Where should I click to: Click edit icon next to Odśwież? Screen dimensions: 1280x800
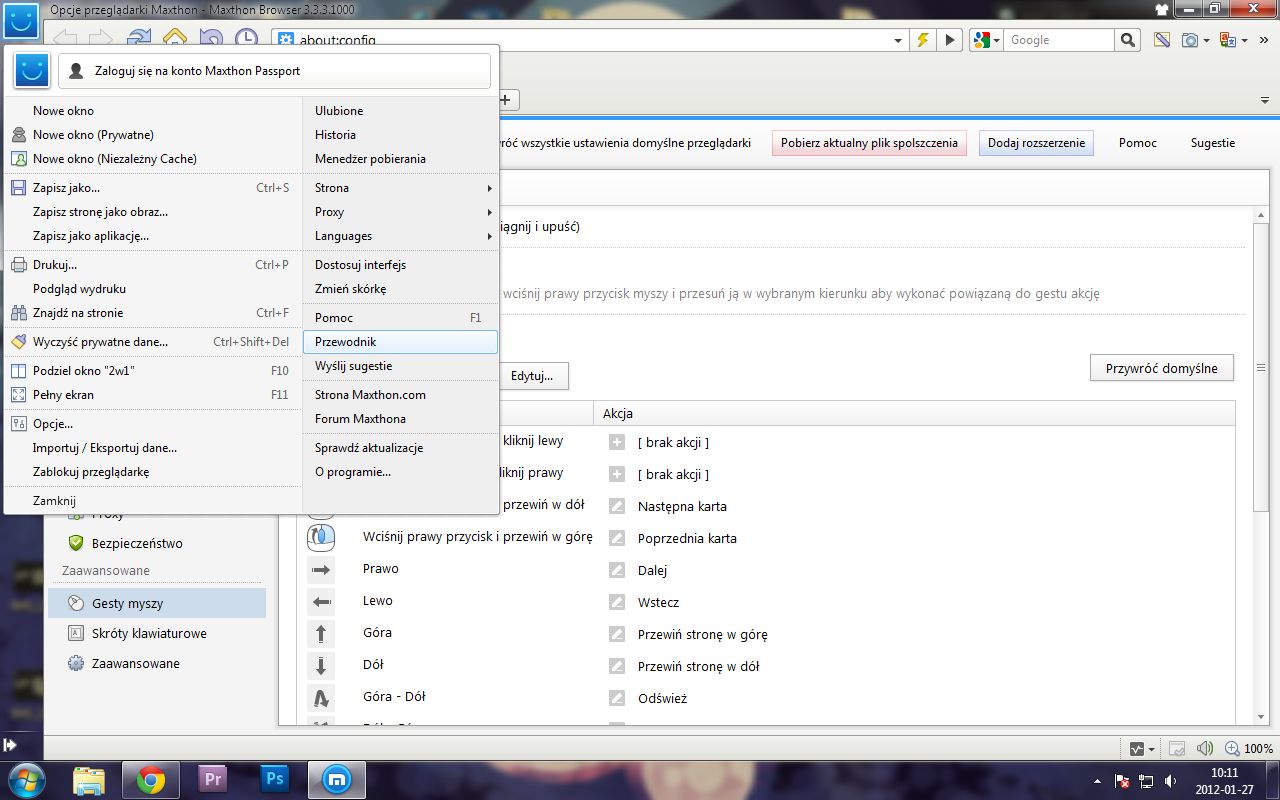point(617,698)
